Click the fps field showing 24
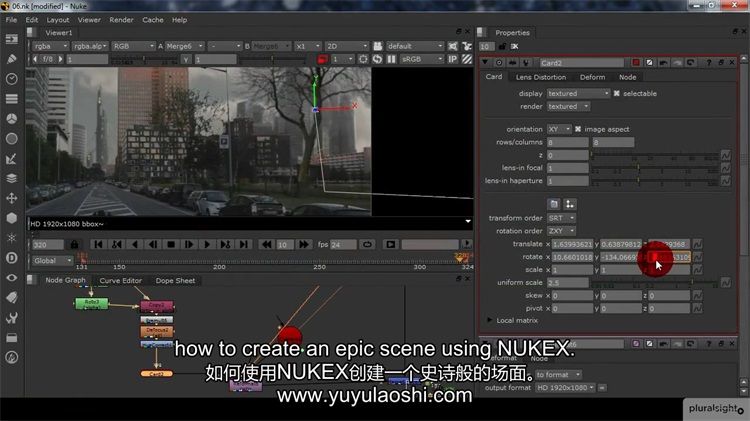This screenshot has height=421, width=750. point(343,244)
